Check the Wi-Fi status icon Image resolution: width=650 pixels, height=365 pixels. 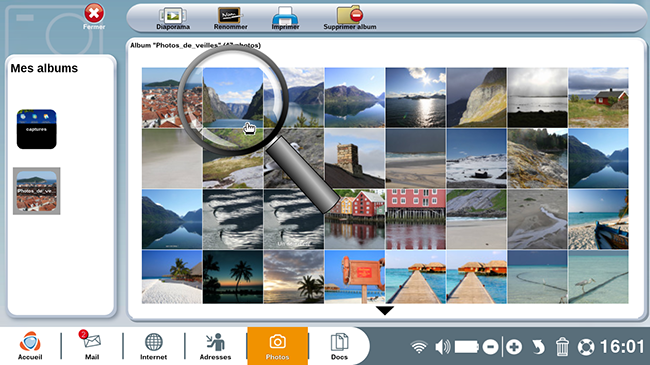click(x=419, y=347)
